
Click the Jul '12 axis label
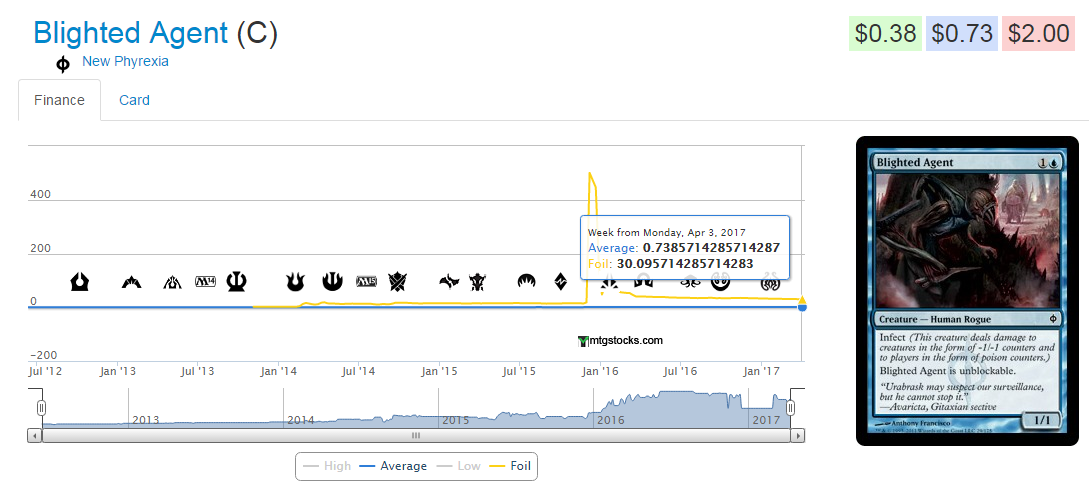[x=44, y=371]
